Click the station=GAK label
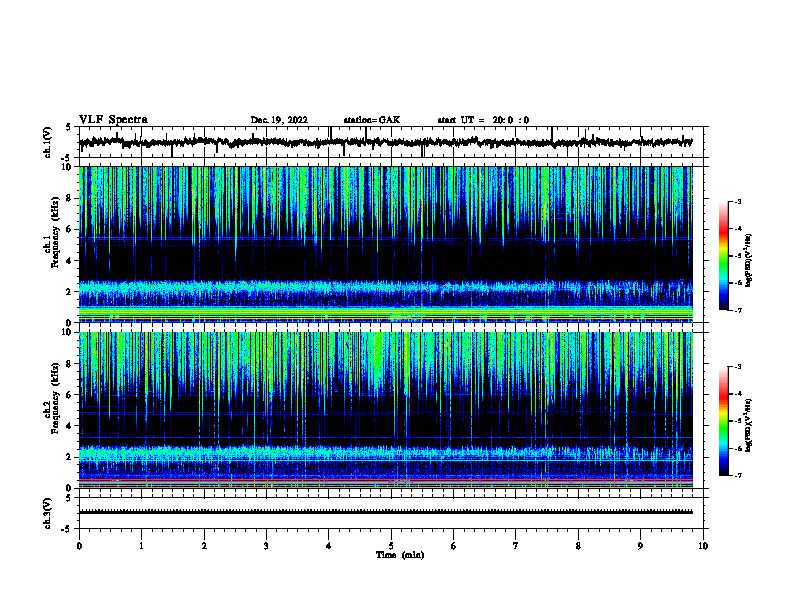Screen dimensions: 792x612 372,120
